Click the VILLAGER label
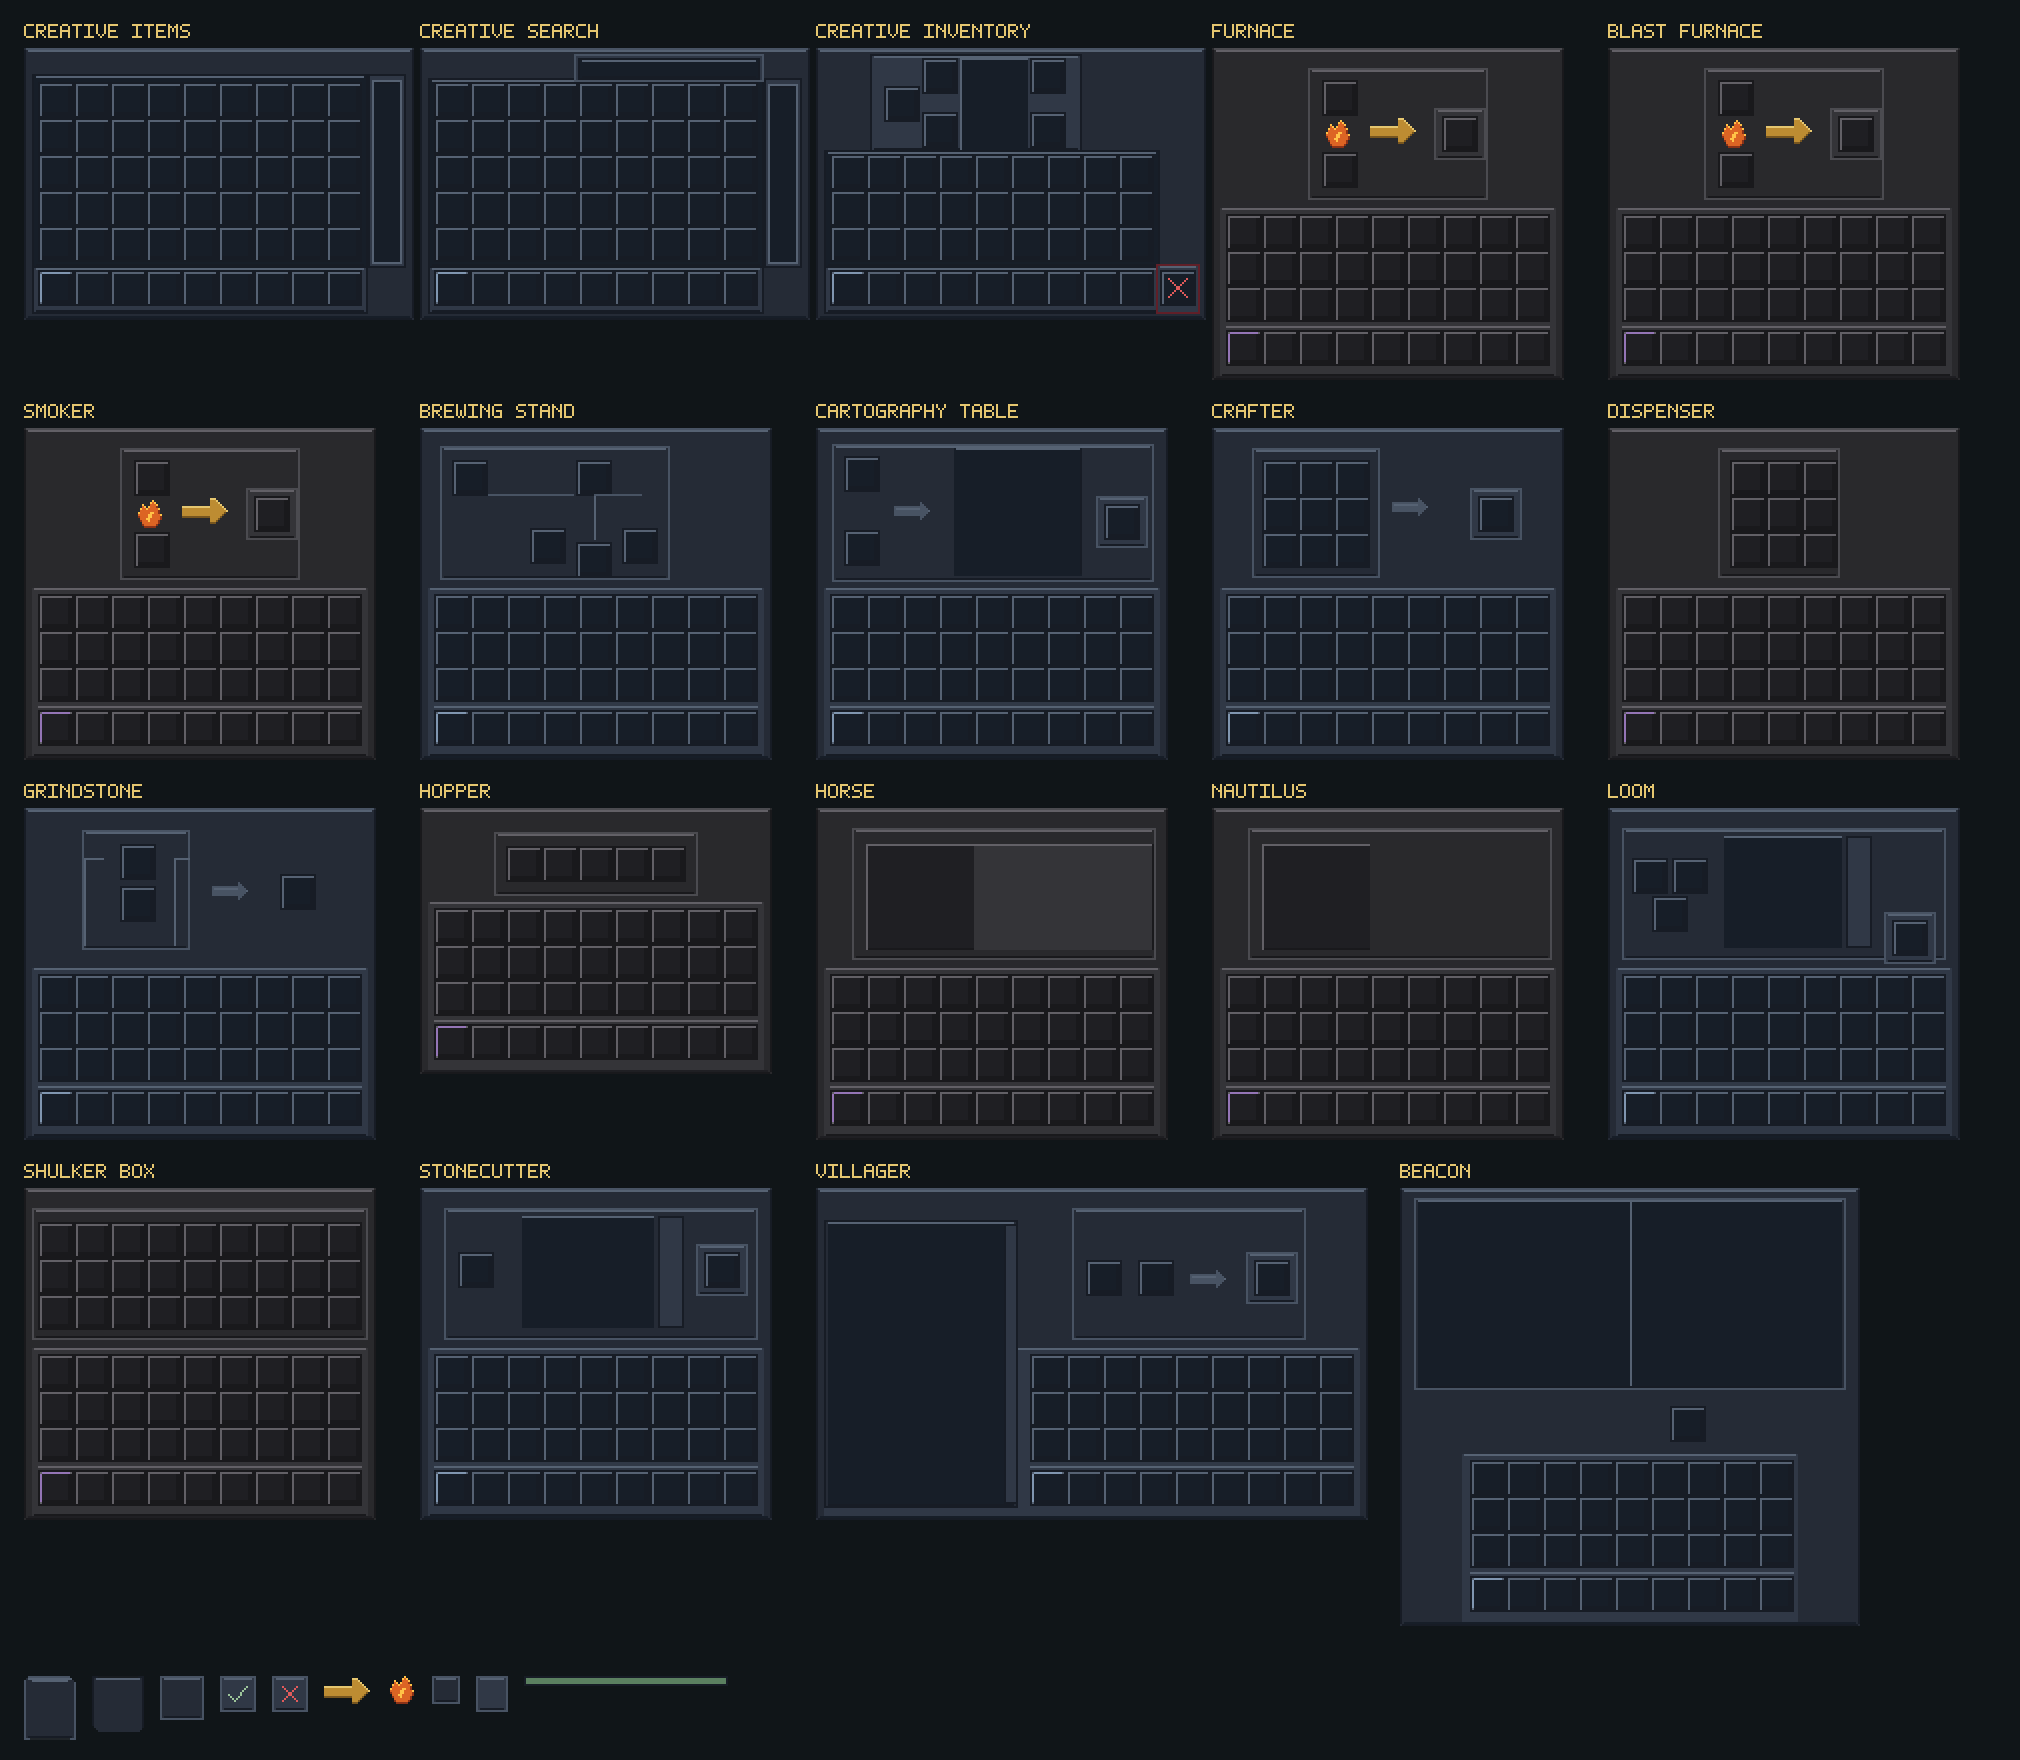 click(863, 1171)
